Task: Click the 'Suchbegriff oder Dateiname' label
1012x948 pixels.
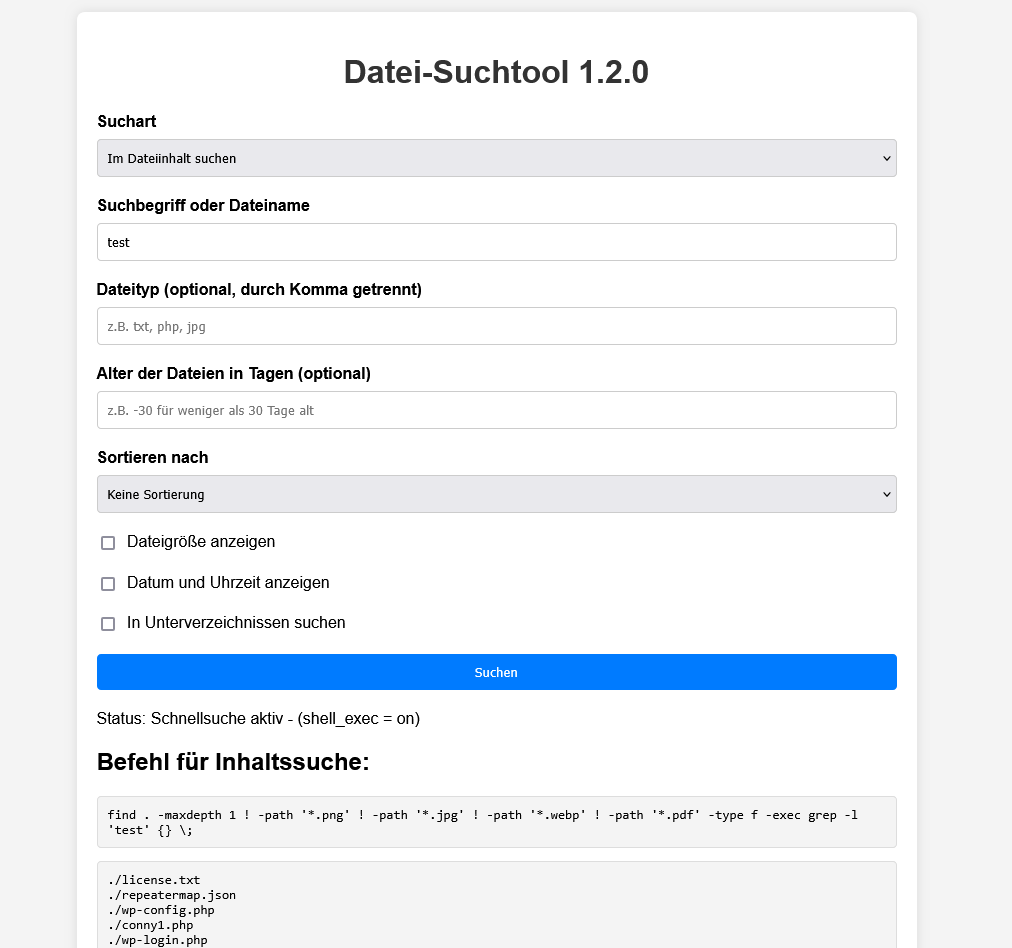Action: click(x=203, y=205)
